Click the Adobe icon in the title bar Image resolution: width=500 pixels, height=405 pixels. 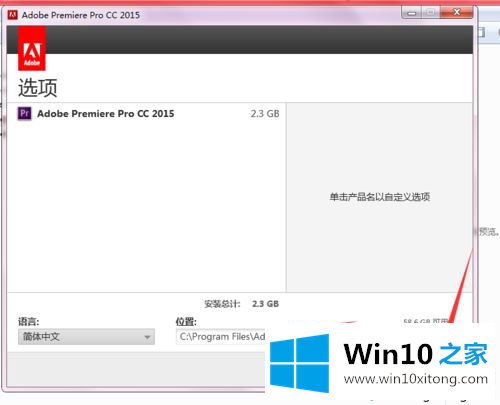pyautogui.click(x=13, y=15)
